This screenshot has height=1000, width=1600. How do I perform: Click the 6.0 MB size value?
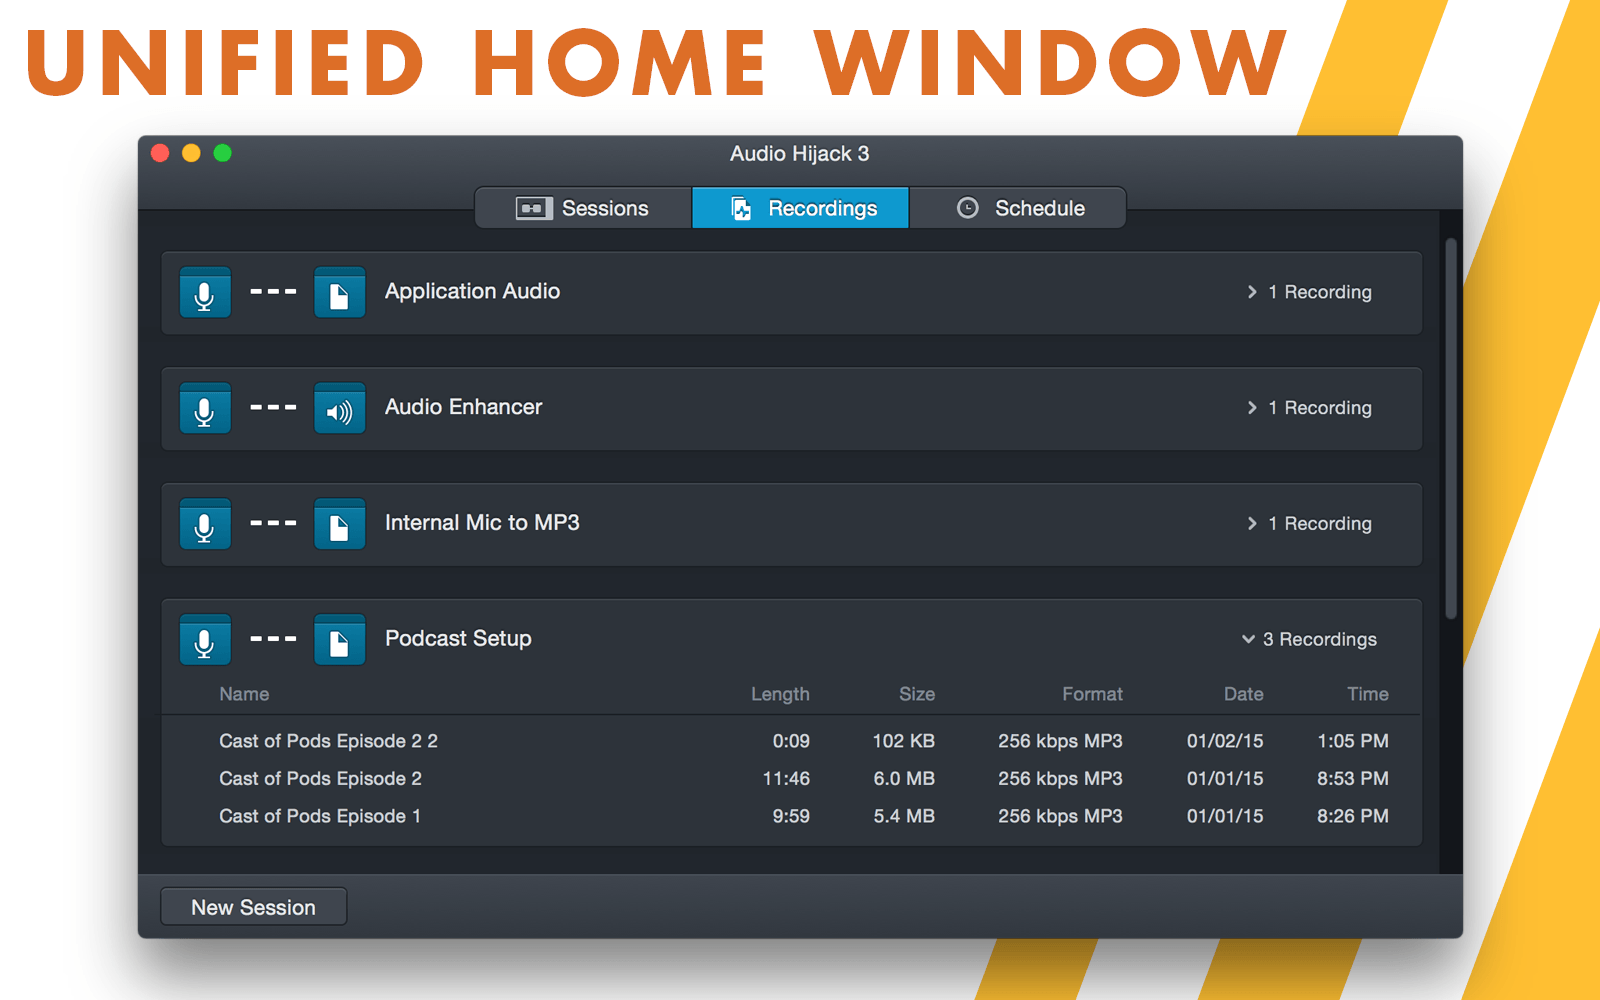coord(904,778)
